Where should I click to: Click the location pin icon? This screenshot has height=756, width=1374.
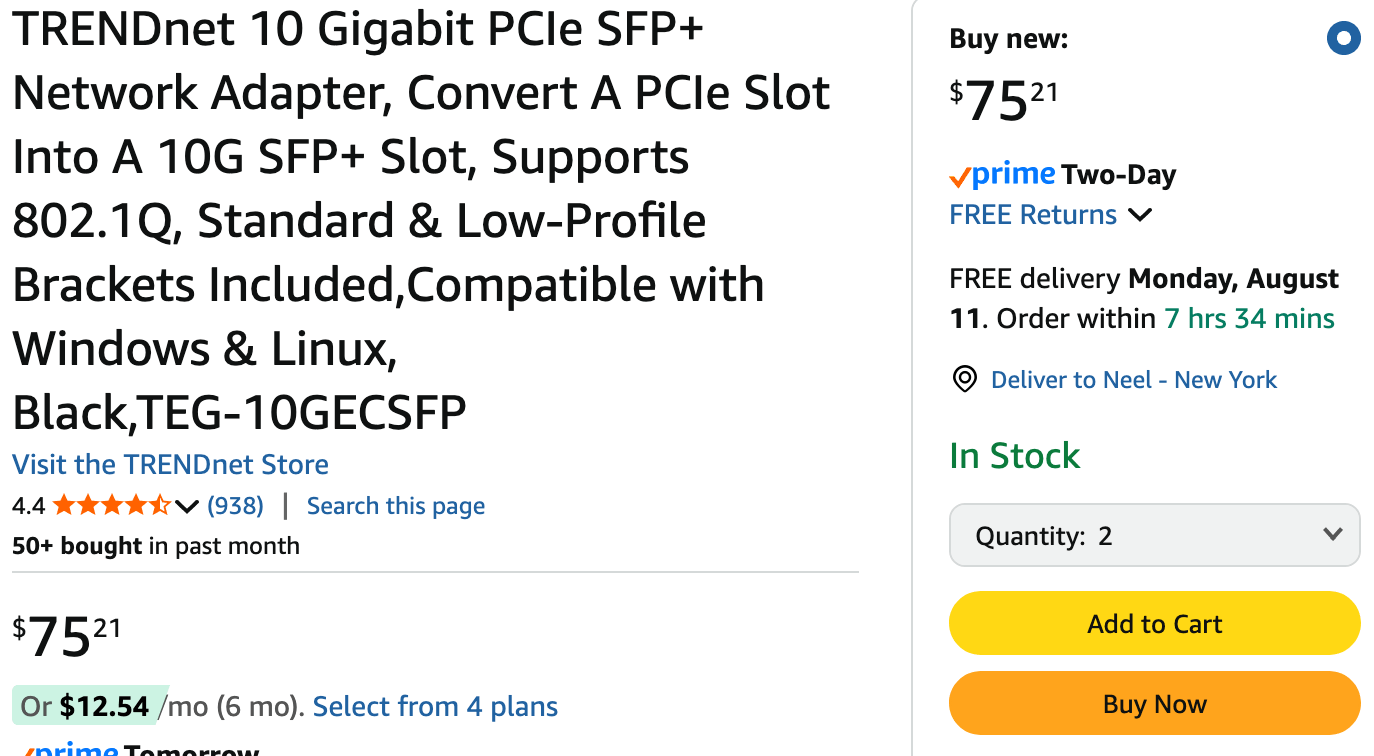tap(964, 380)
